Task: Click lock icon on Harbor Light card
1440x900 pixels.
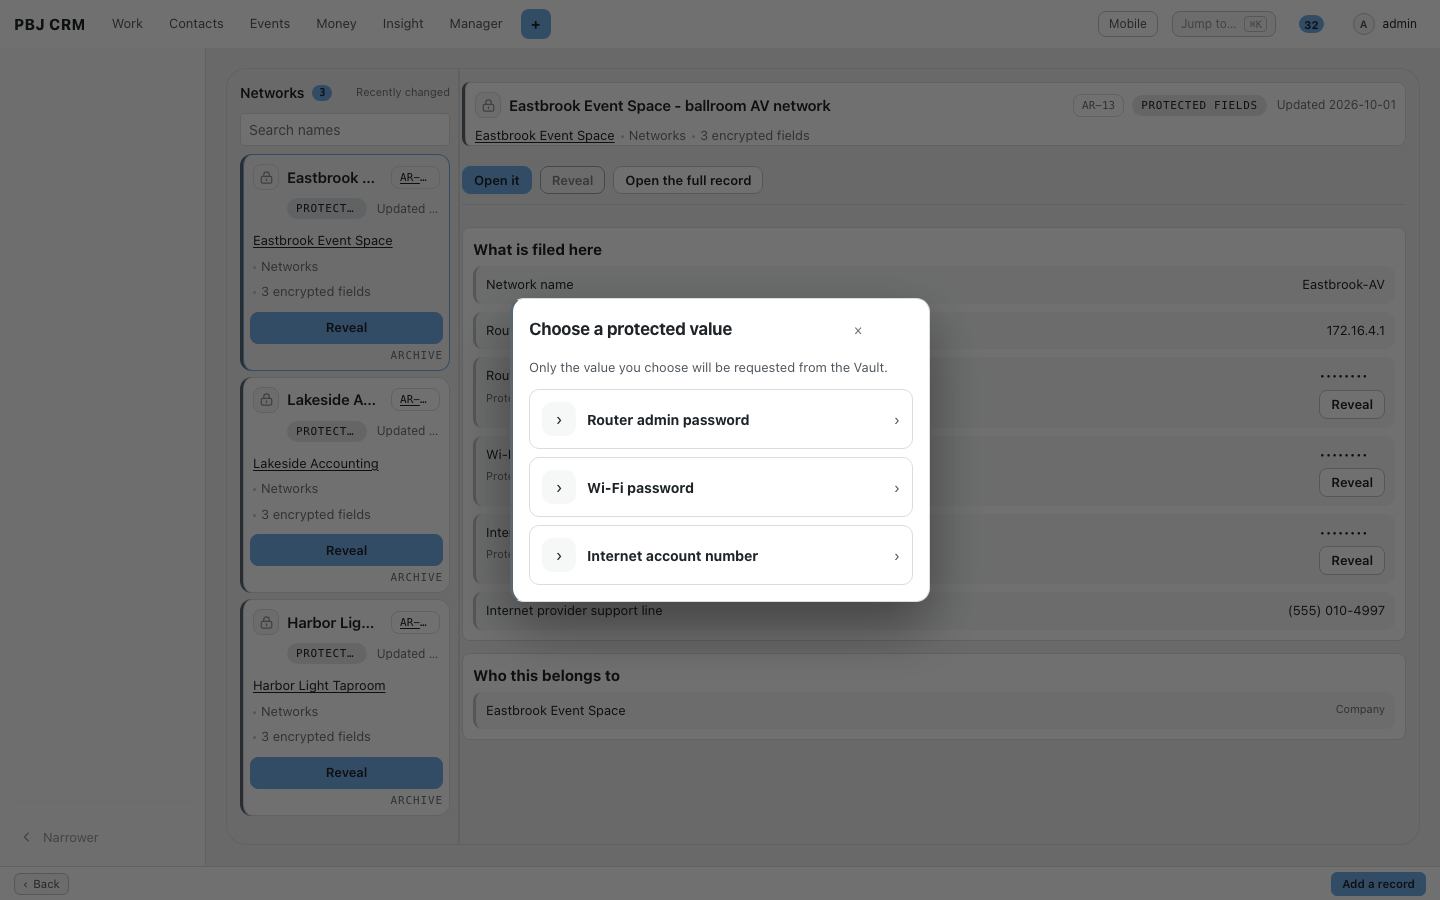Action: (x=266, y=623)
